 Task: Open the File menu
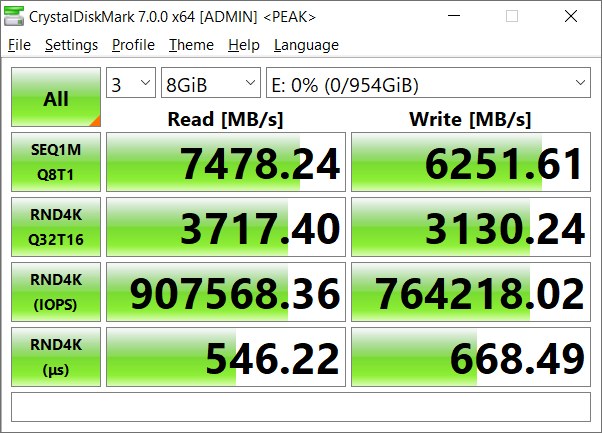point(19,45)
